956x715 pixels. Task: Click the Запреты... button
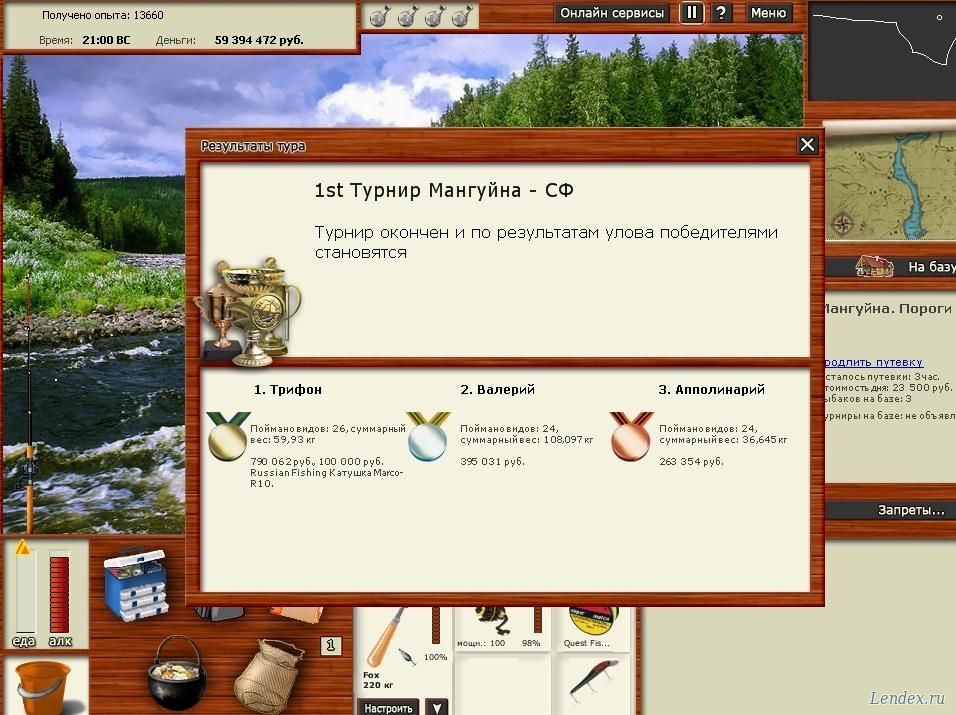(910, 510)
